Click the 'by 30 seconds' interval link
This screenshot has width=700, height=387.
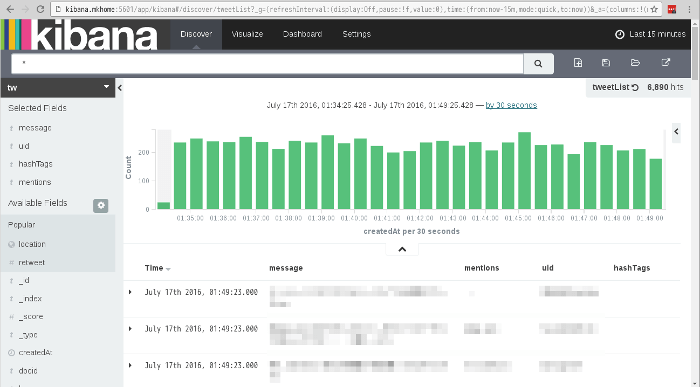click(511, 105)
